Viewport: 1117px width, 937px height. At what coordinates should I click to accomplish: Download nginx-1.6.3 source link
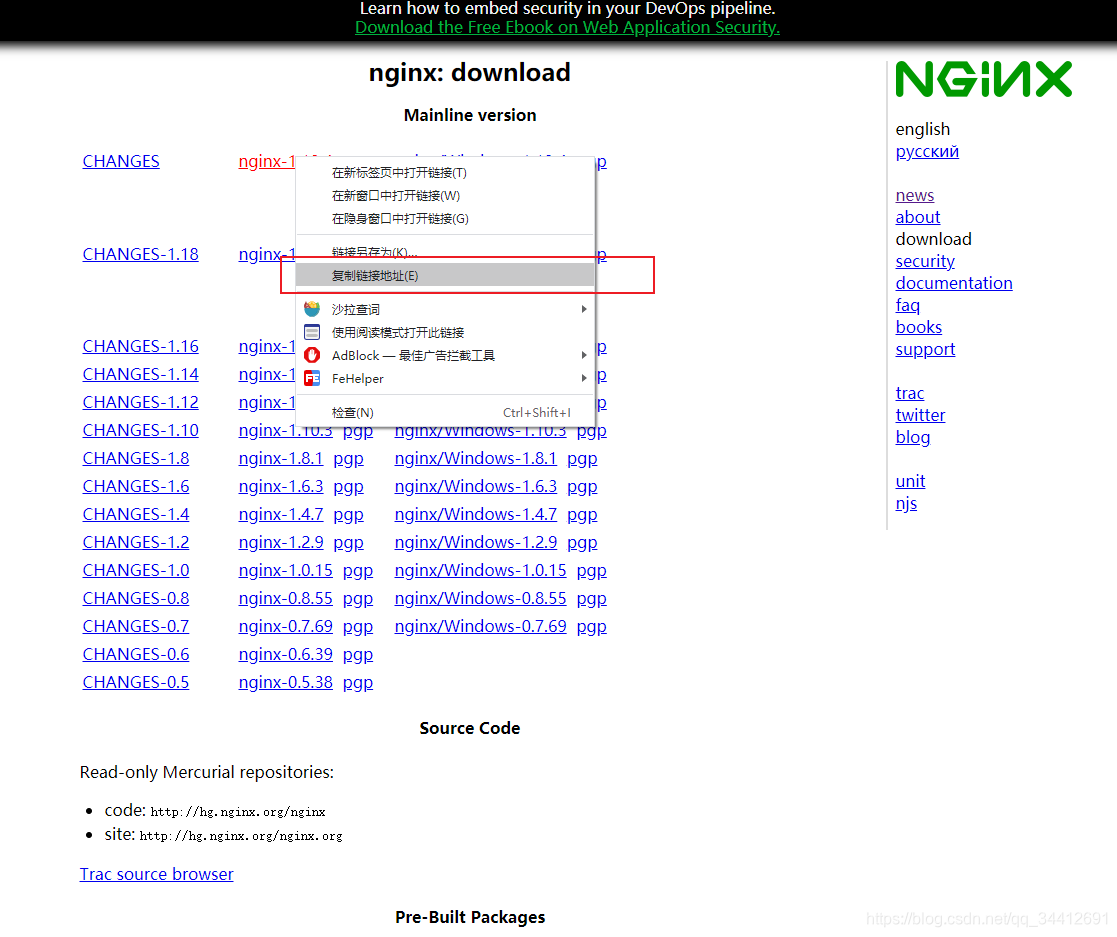[x=281, y=486]
